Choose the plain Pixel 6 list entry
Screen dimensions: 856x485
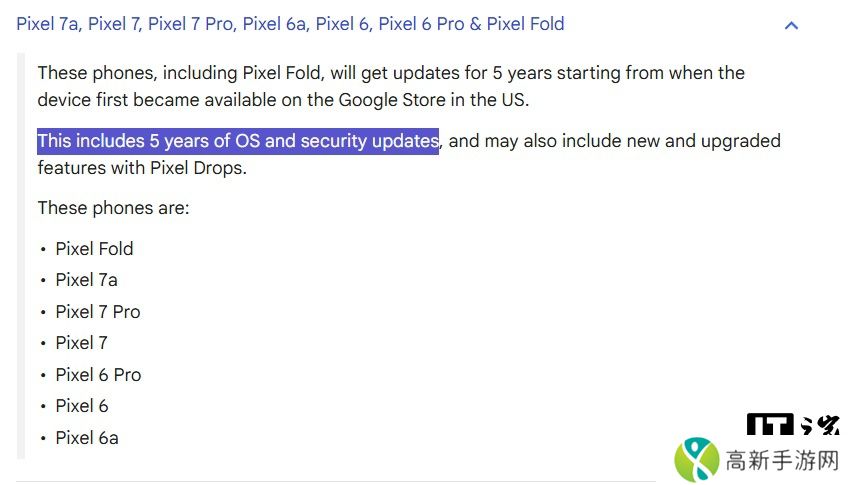tap(81, 406)
